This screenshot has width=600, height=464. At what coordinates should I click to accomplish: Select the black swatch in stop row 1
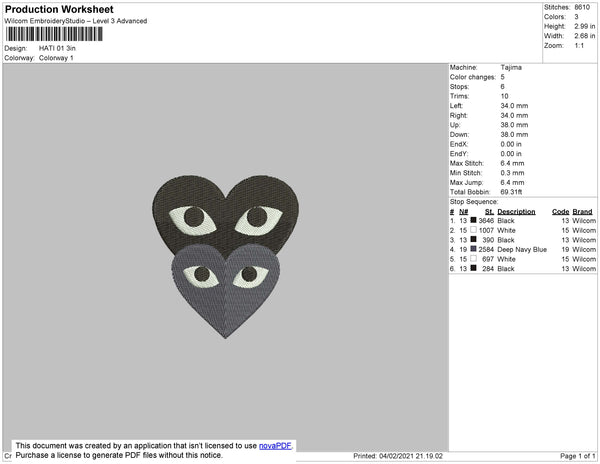click(x=473, y=220)
